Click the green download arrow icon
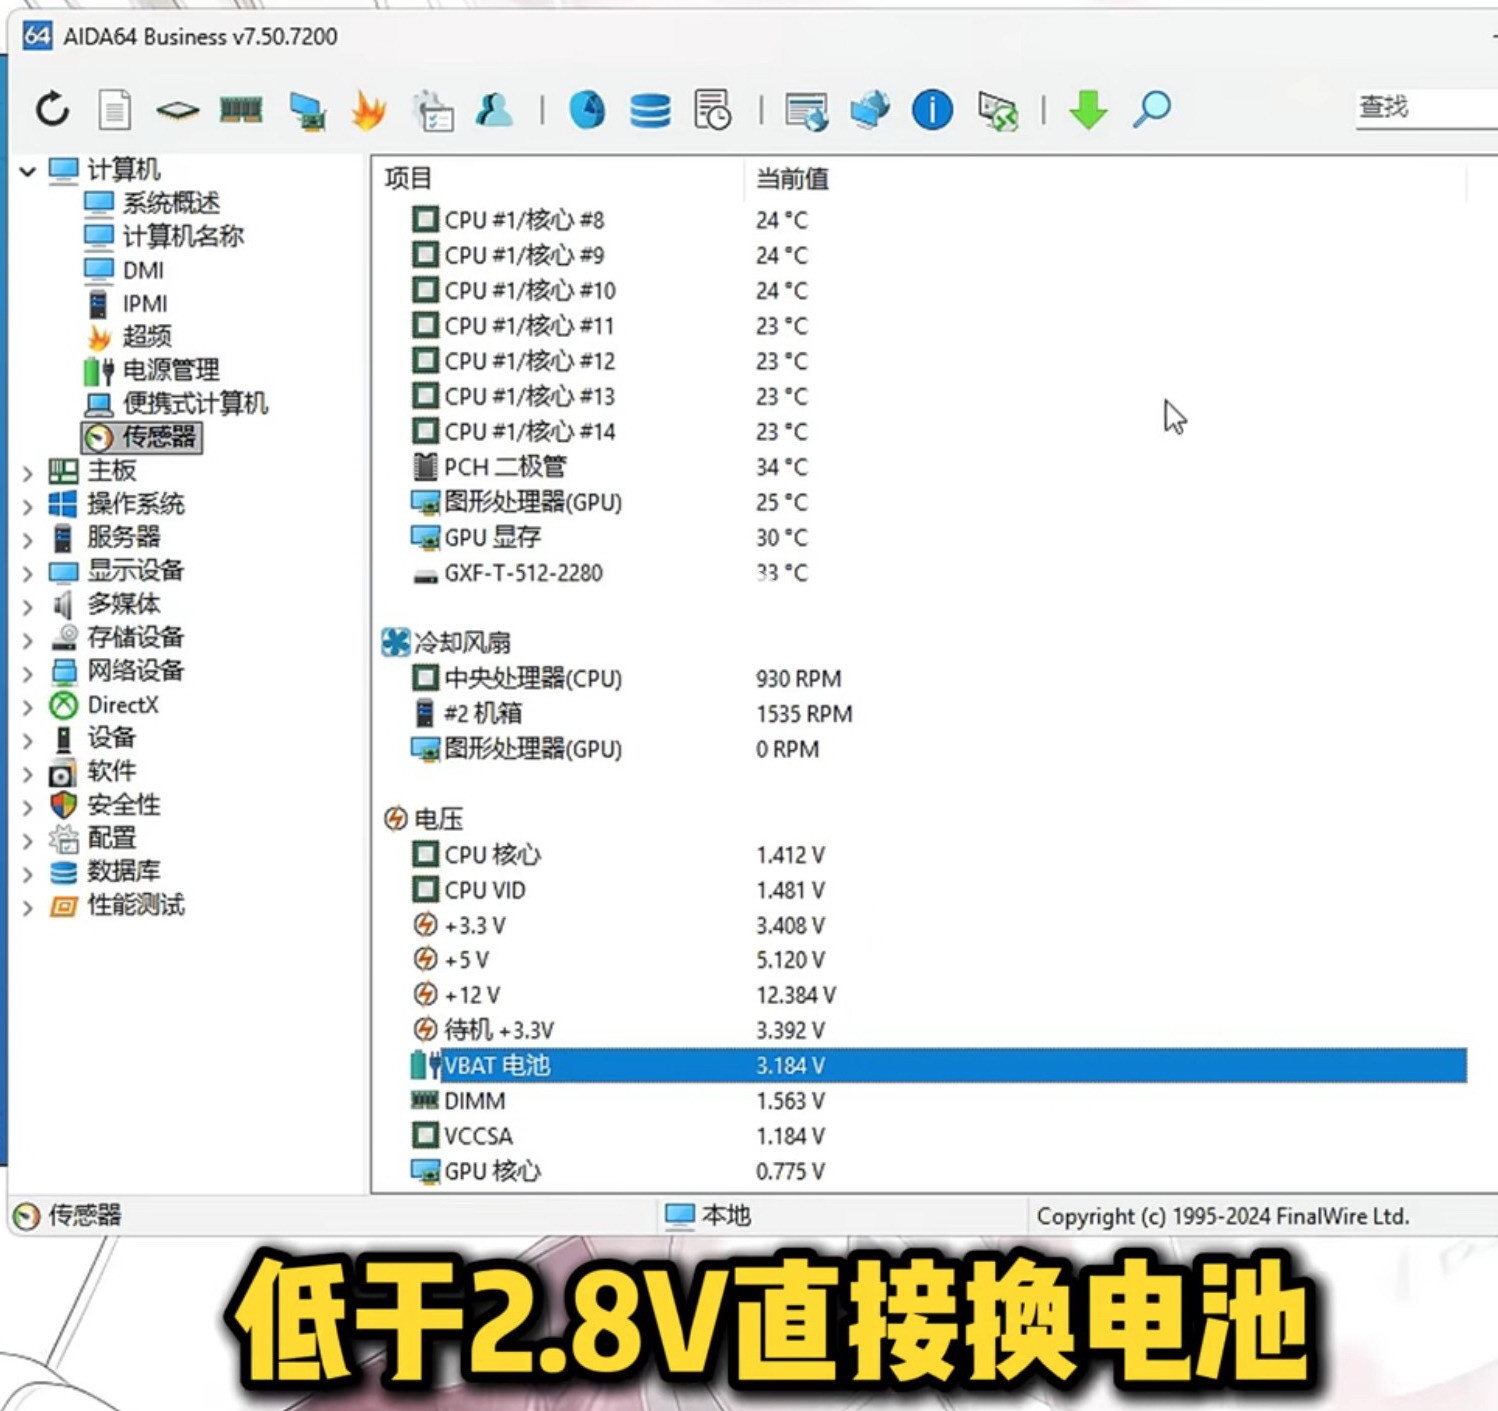The height and width of the screenshot is (1411, 1498). pos(1088,109)
